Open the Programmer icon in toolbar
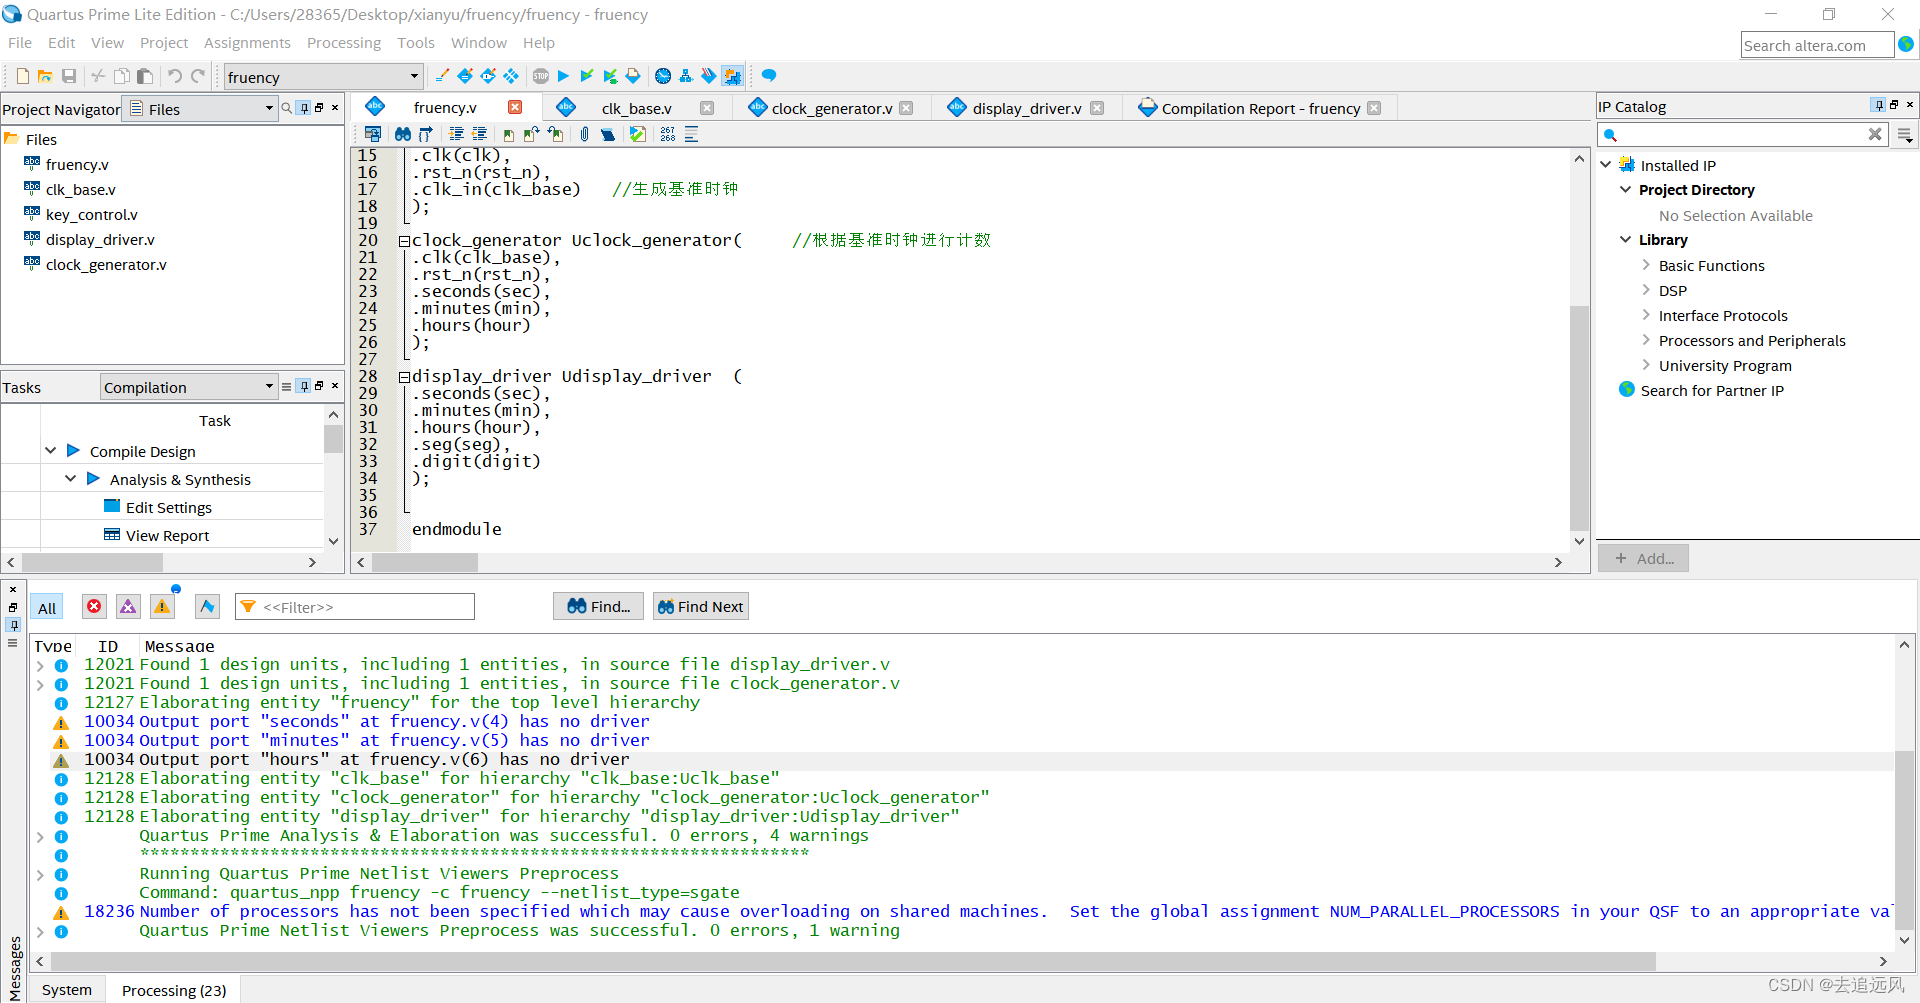This screenshot has height=1003, width=1920. [x=709, y=76]
